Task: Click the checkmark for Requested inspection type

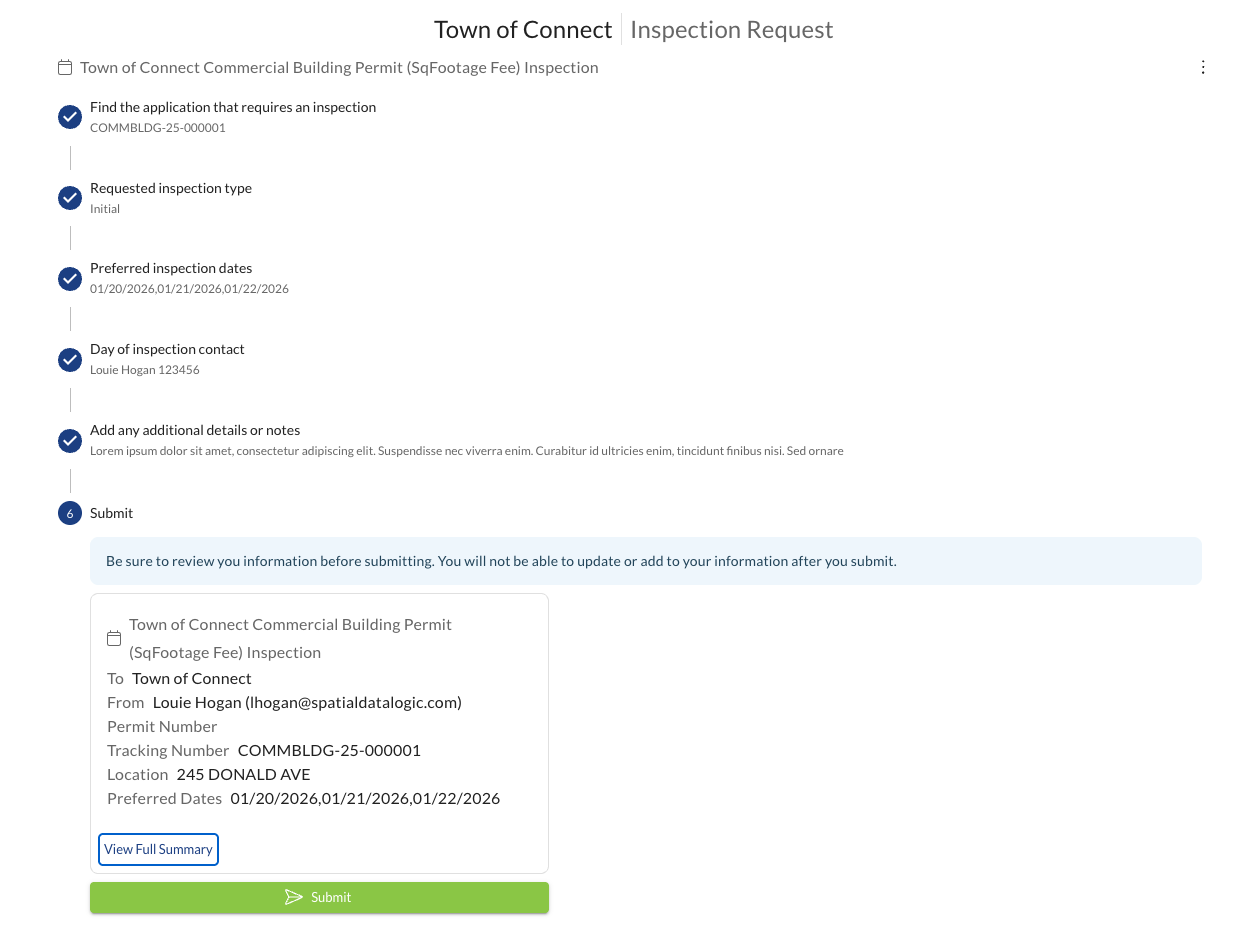Action: pyautogui.click(x=70, y=198)
